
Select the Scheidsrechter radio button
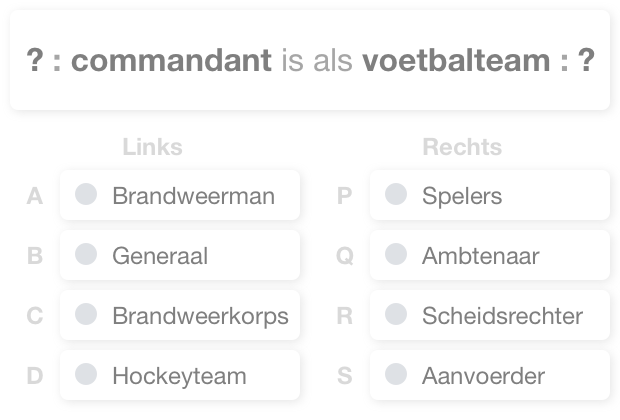[x=397, y=314]
